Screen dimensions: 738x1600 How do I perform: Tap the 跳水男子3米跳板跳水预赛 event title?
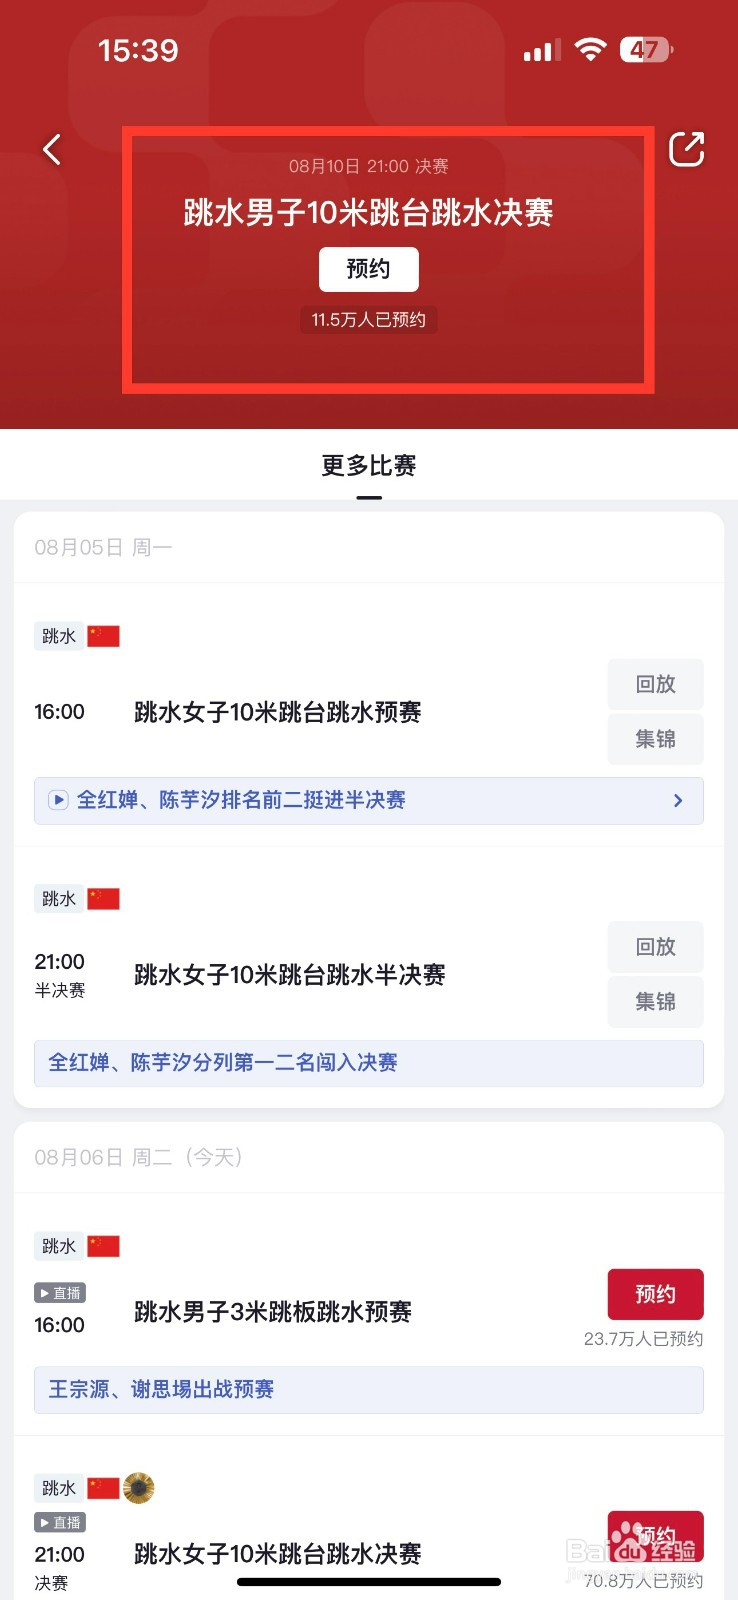click(x=273, y=1312)
